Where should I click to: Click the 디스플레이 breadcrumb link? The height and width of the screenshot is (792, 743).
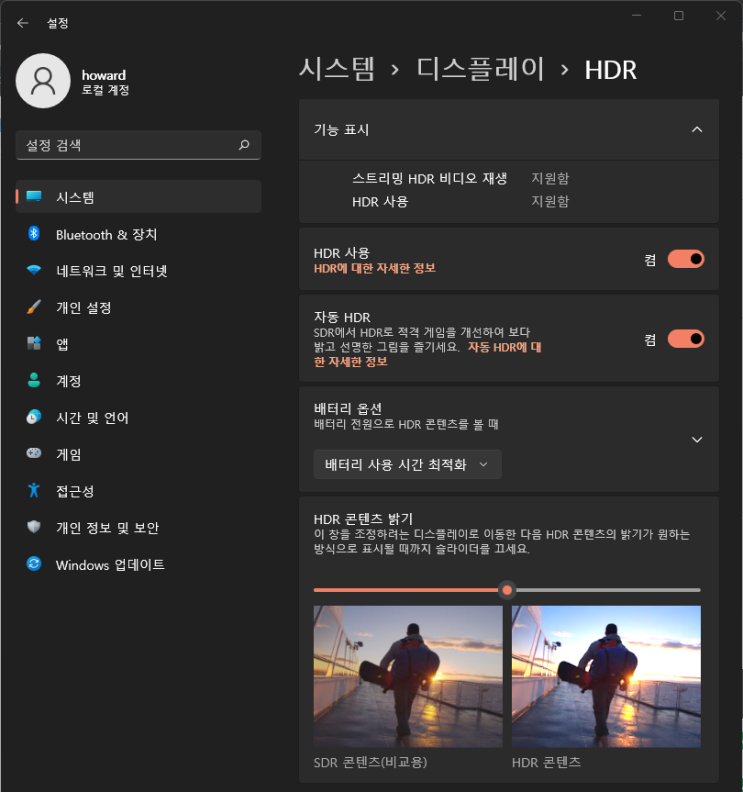pos(480,69)
